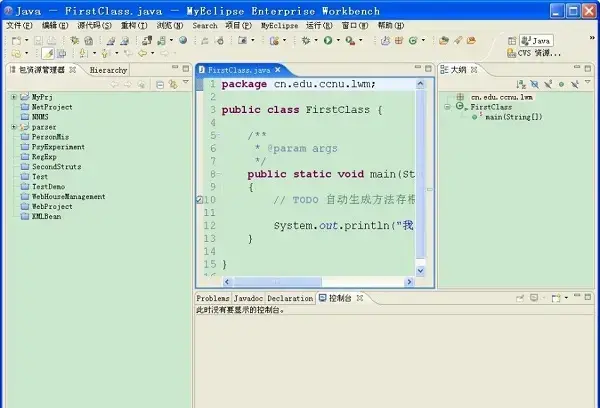This screenshot has height=408, width=600.
Task: Click the Open Perspective icon beside Java
Action: [512, 41]
